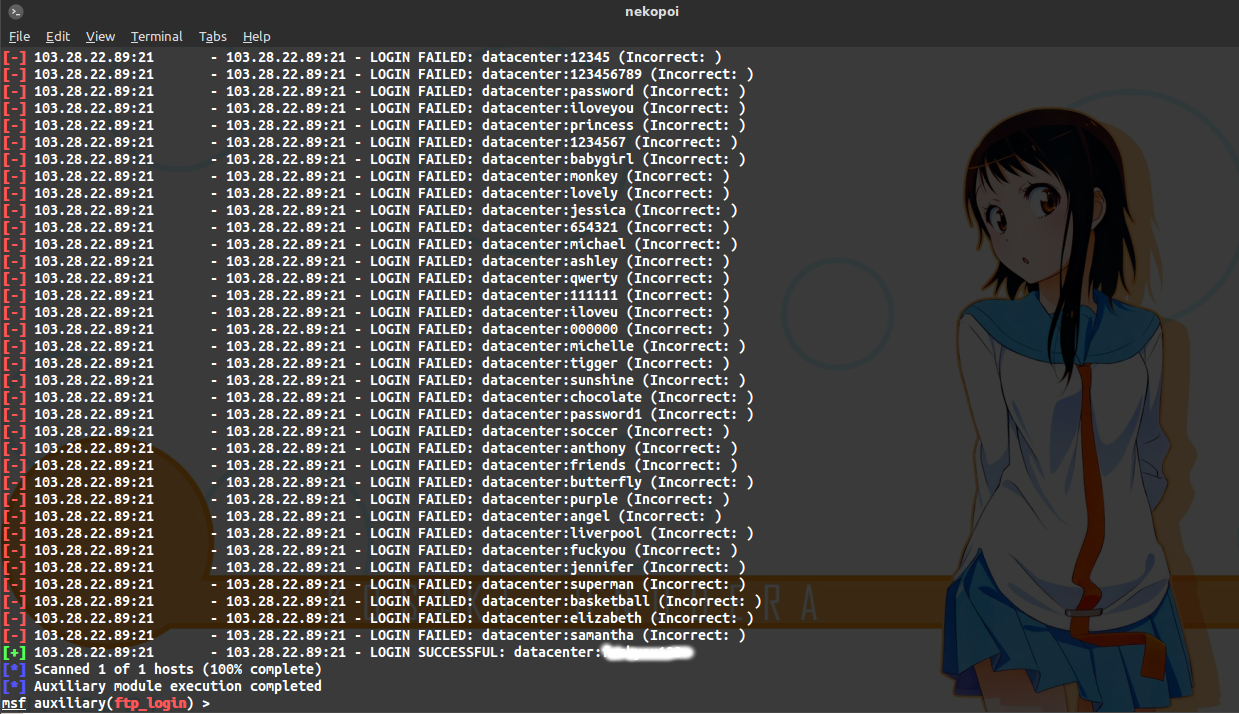Image resolution: width=1239 pixels, height=714 pixels.
Task: Open the File menu
Action: (19, 36)
